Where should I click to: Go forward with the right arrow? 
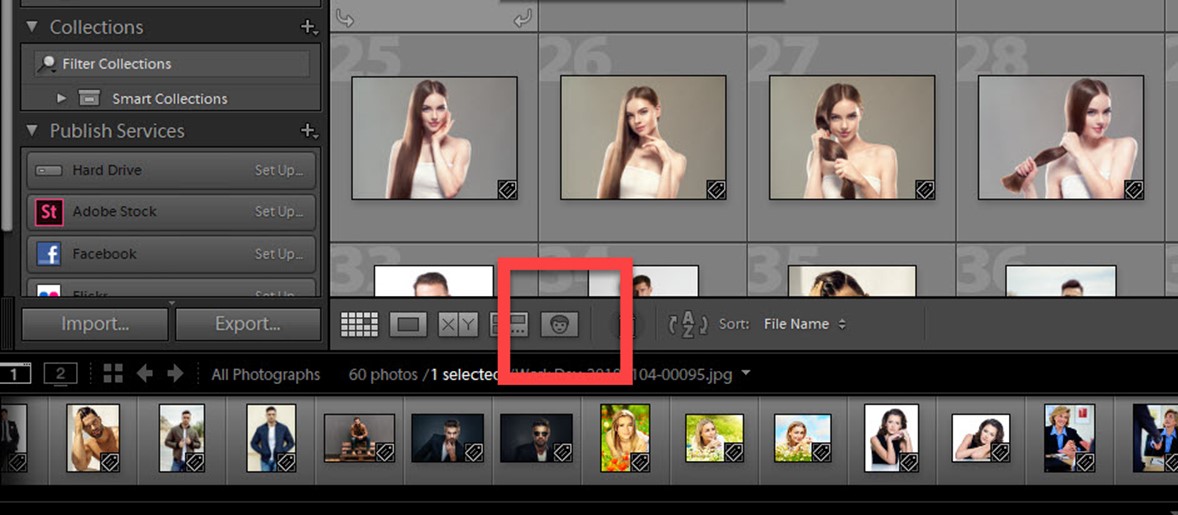pos(176,374)
